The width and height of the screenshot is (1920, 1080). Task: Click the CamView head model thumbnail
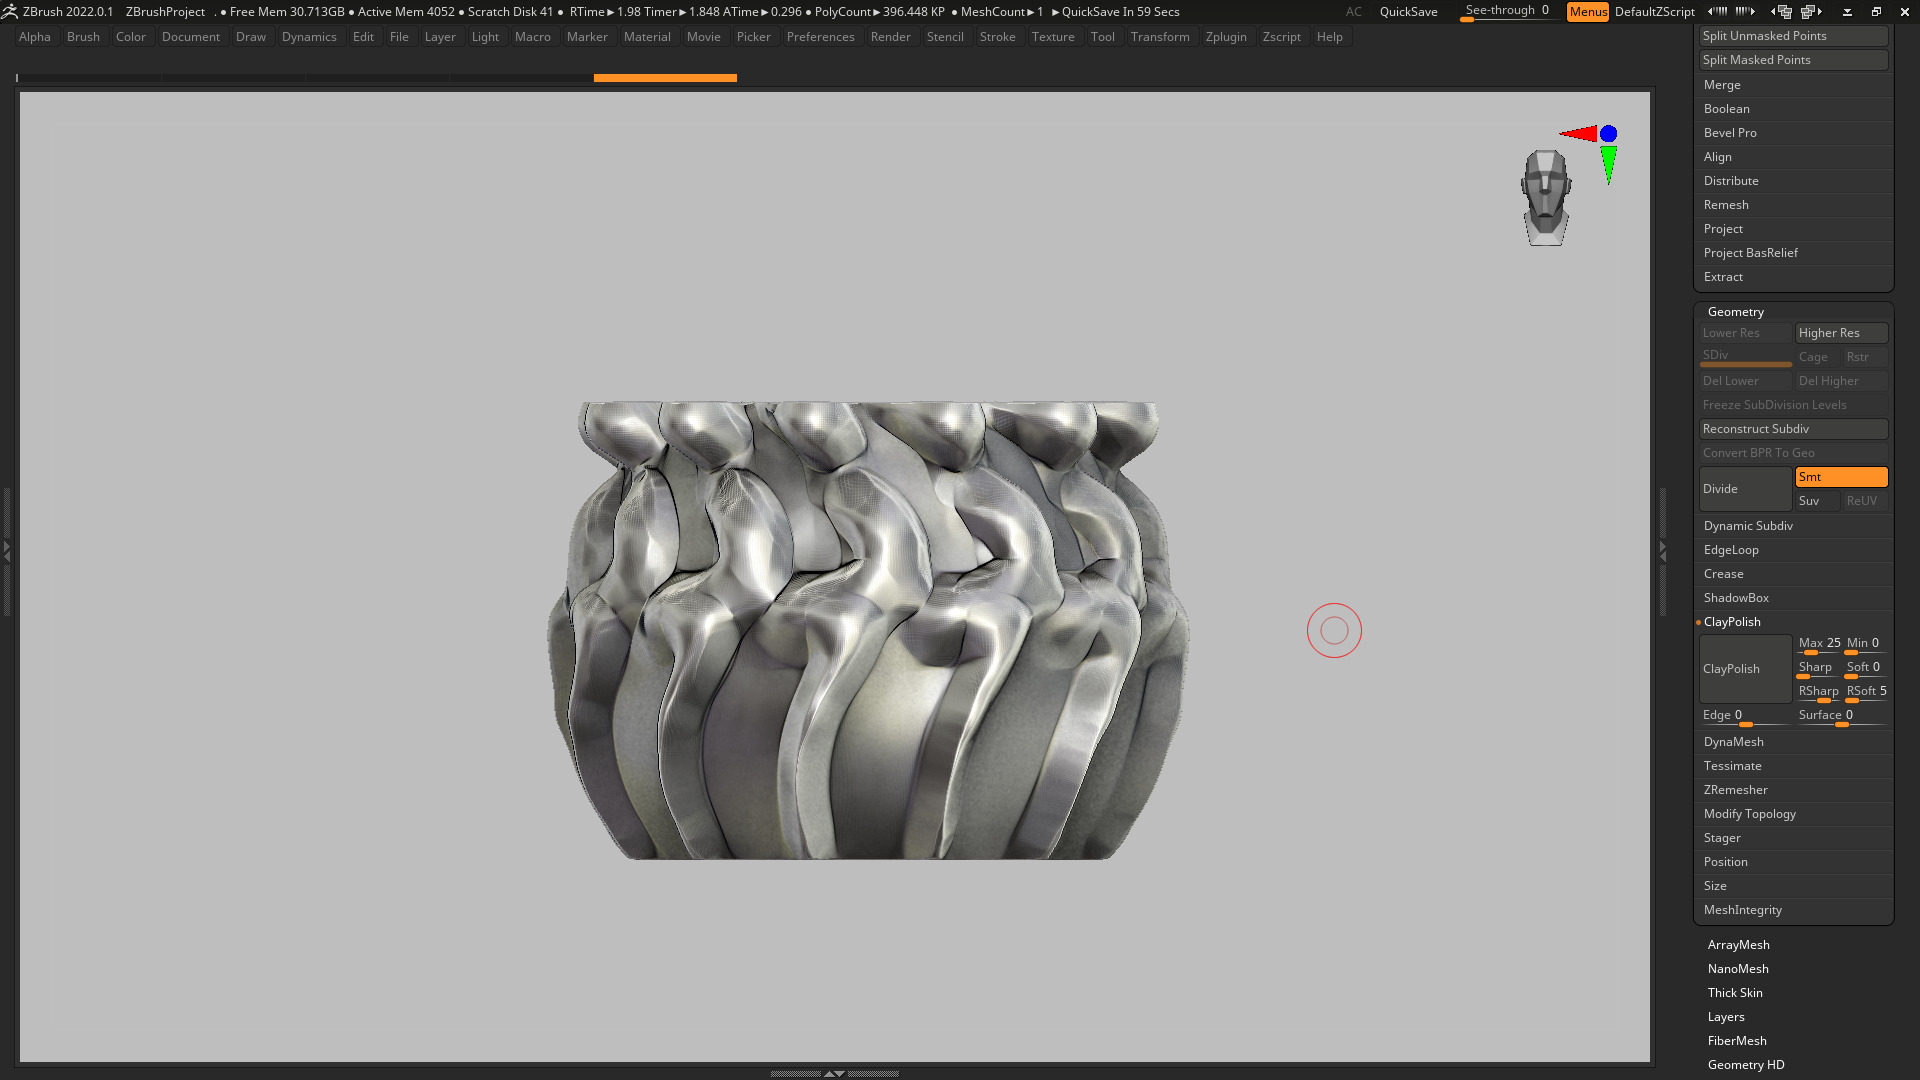pyautogui.click(x=1546, y=198)
